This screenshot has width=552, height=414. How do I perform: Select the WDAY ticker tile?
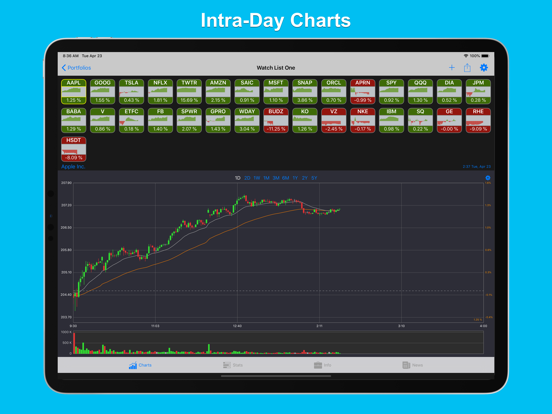click(247, 120)
